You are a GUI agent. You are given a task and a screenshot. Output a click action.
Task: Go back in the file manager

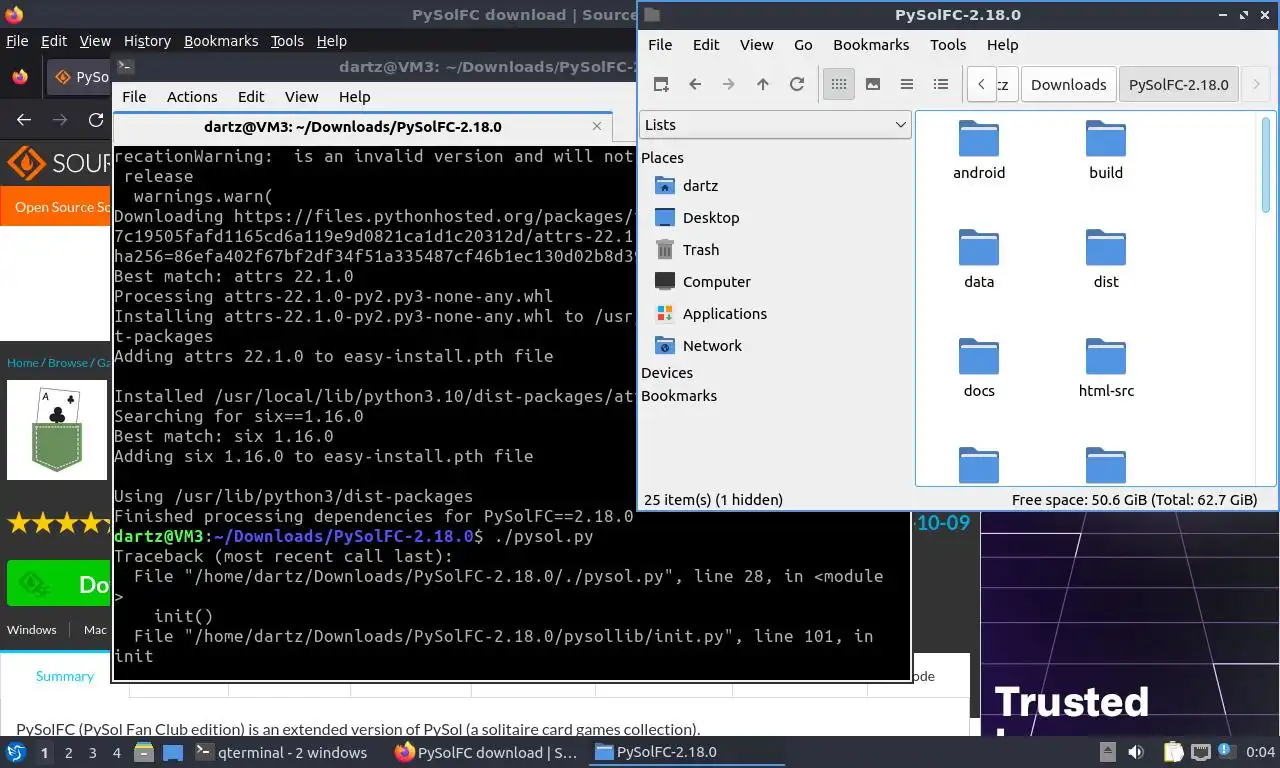point(695,84)
